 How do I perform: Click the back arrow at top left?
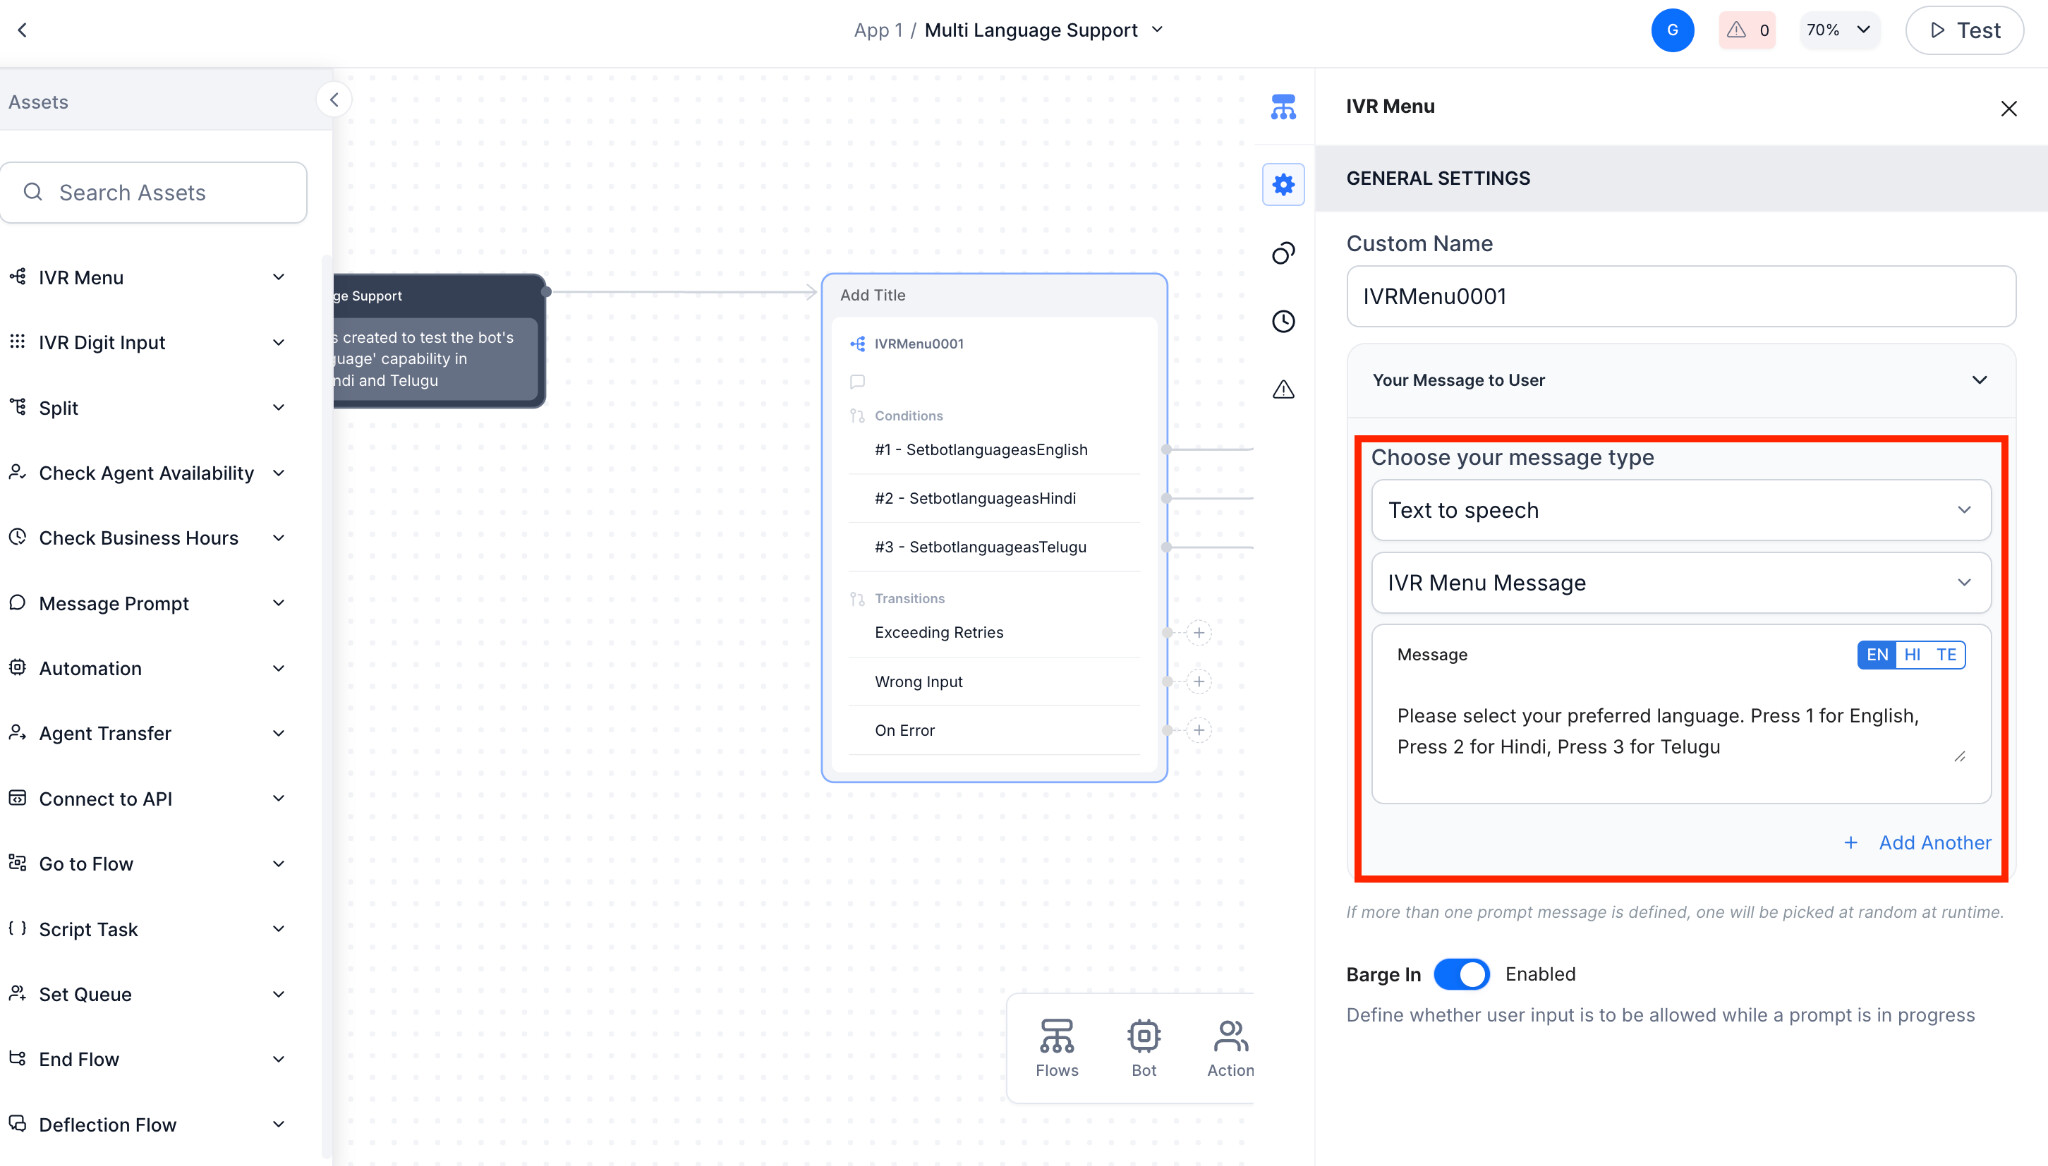[22, 30]
